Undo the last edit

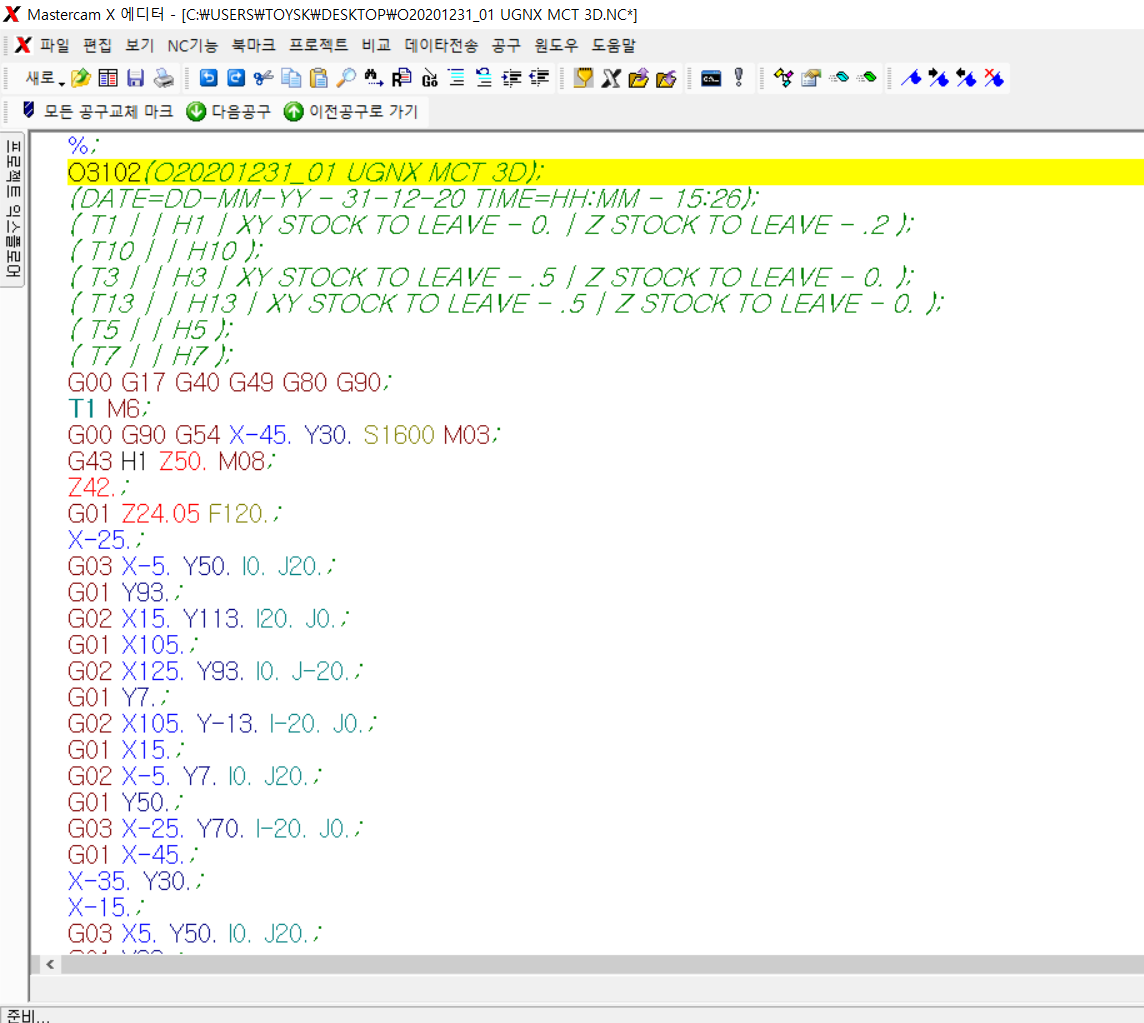coord(209,78)
